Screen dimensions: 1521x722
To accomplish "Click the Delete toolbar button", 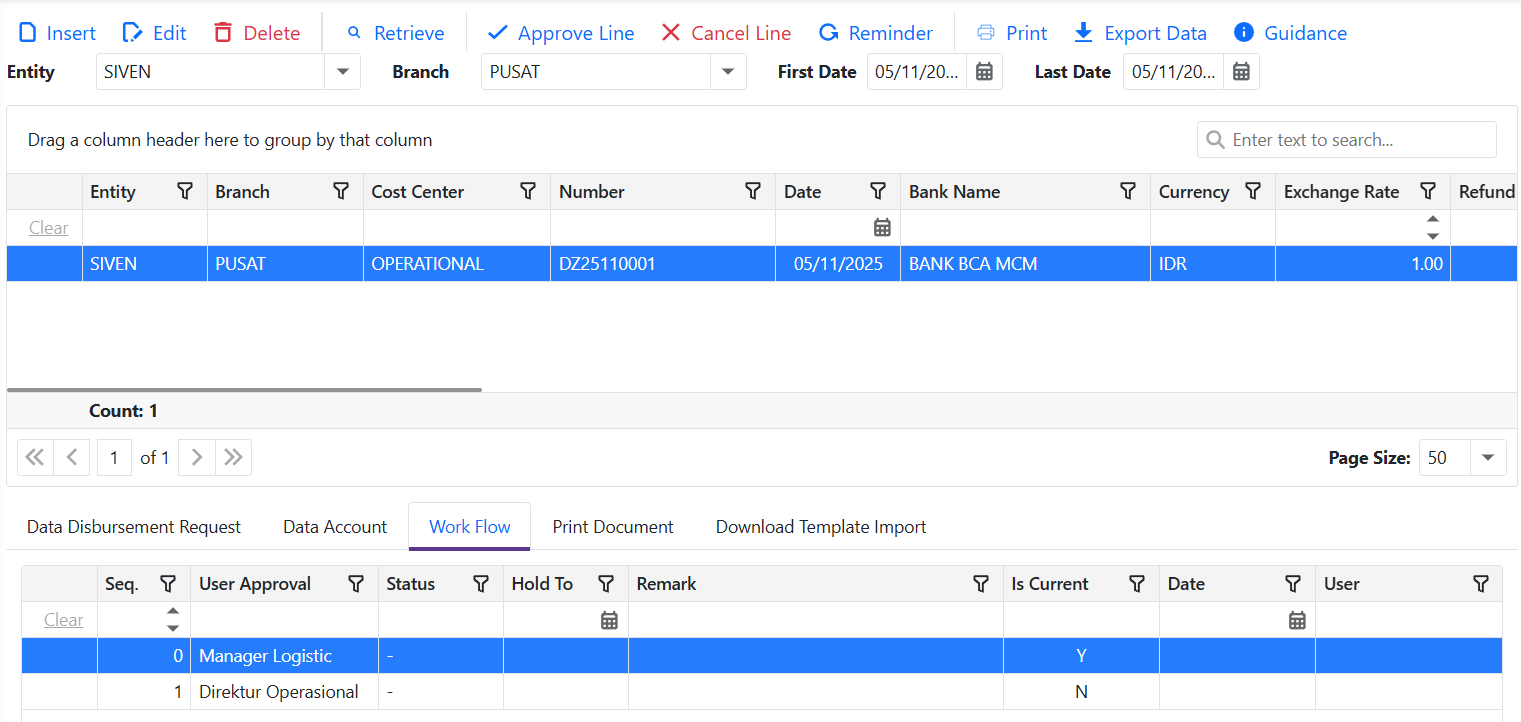I will [257, 33].
